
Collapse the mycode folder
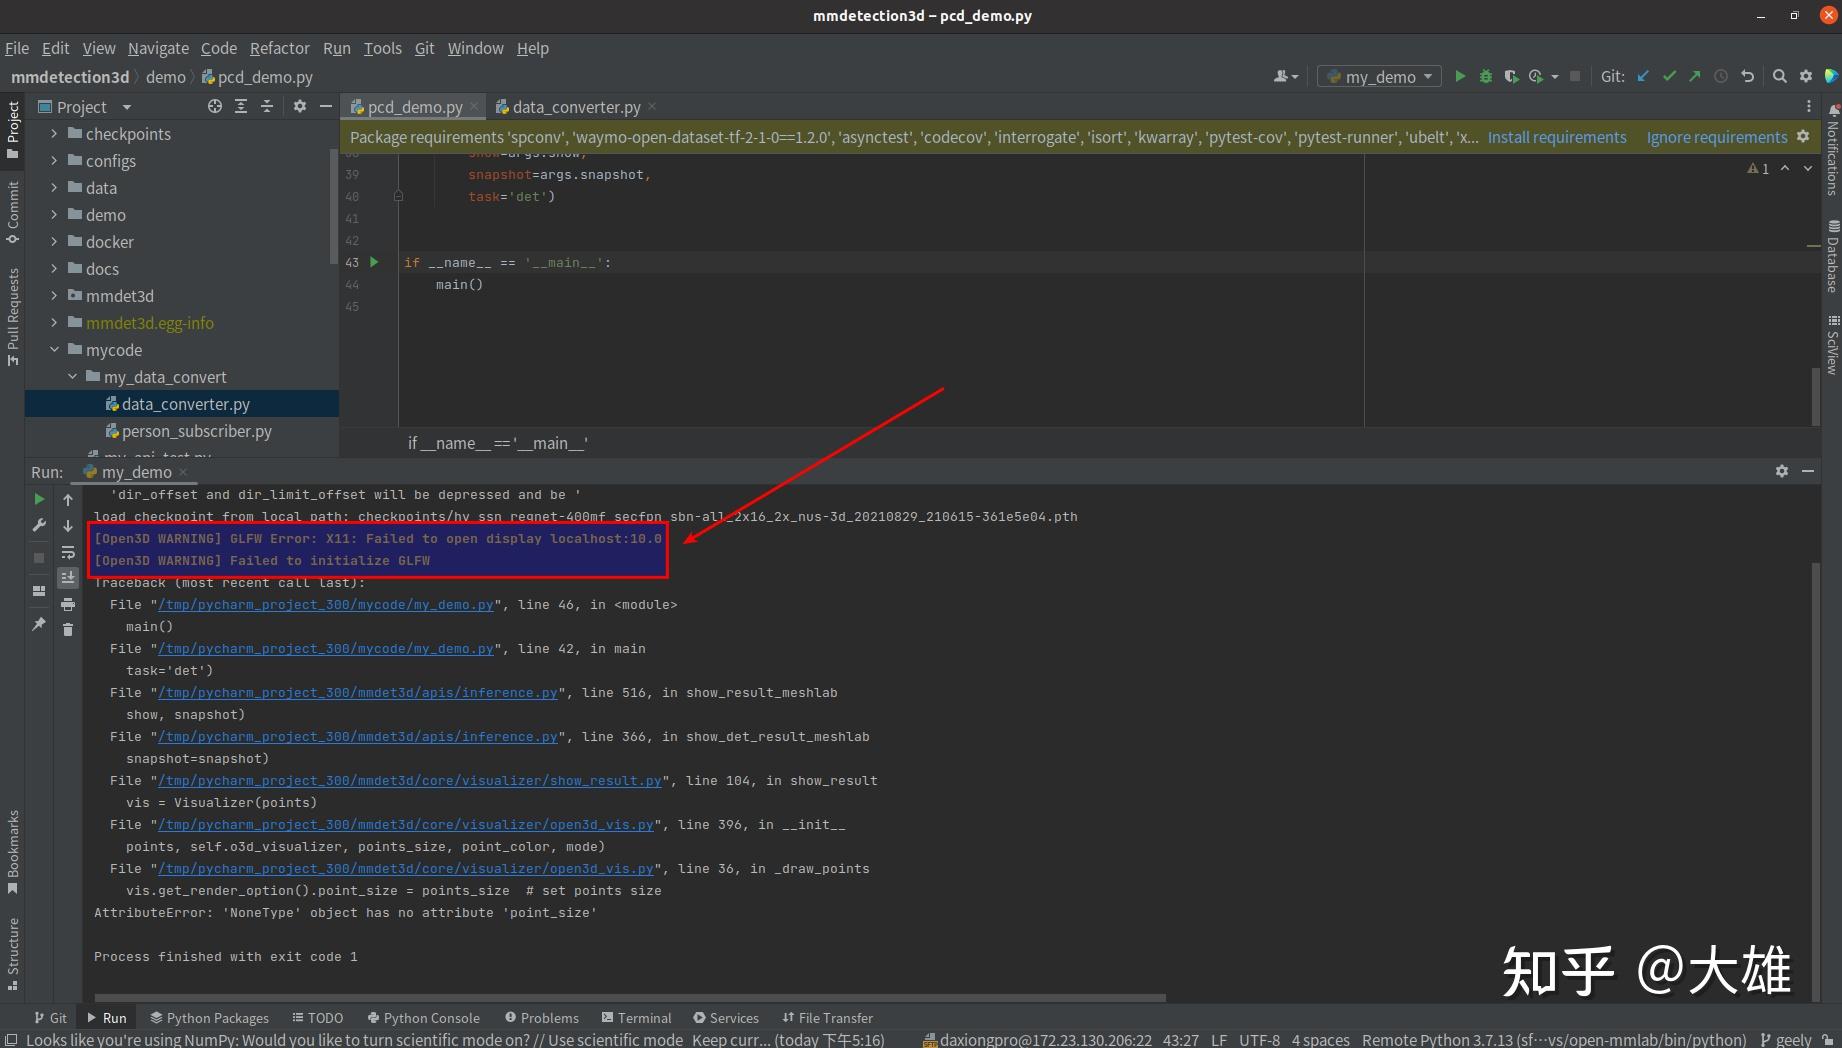[54, 350]
